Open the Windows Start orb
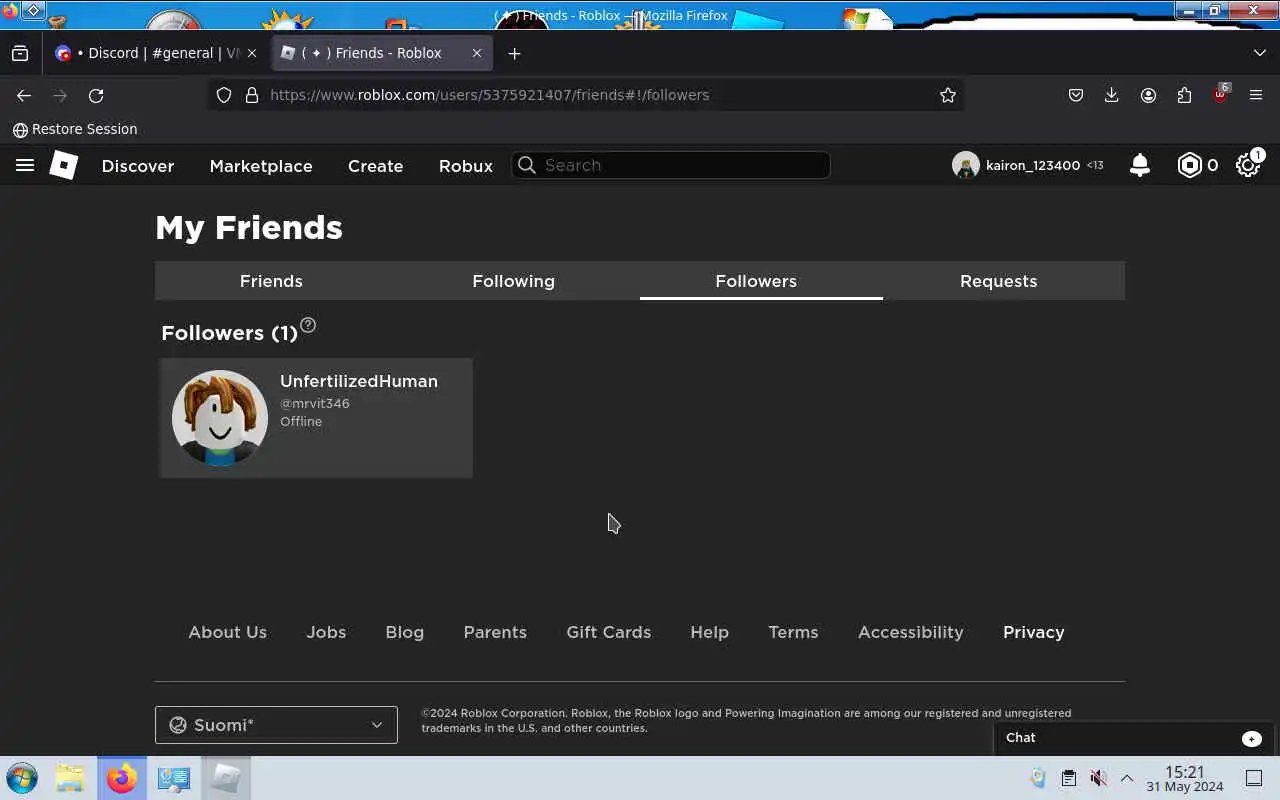Viewport: 1280px width, 800px height. point(22,778)
